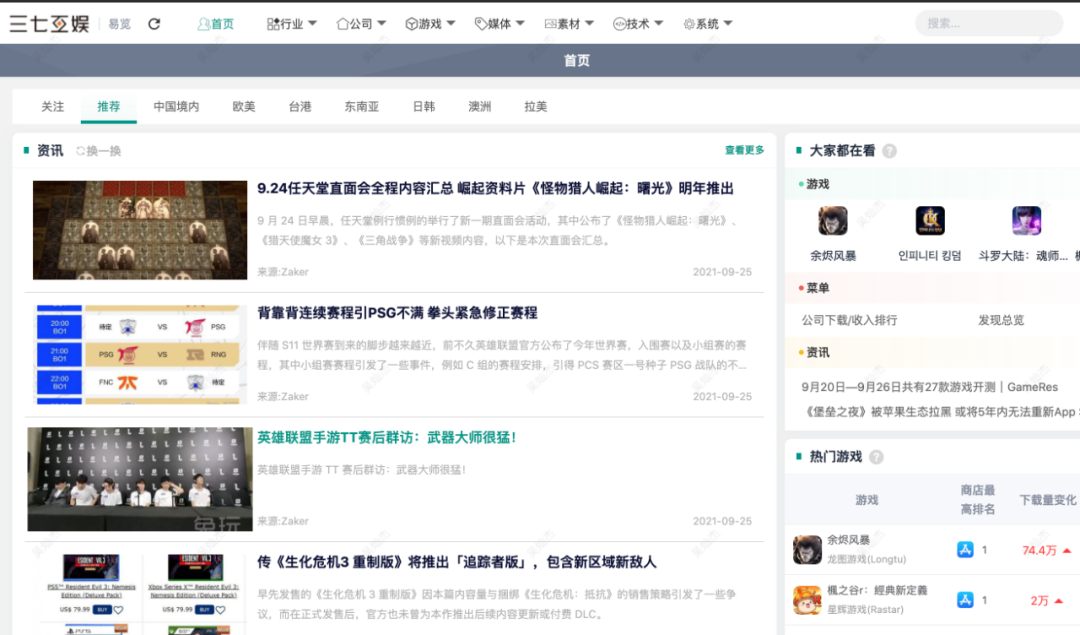This screenshot has height=635, width=1080.
Task: Switch to the 东南亚 tab
Action: tap(362, 107)
